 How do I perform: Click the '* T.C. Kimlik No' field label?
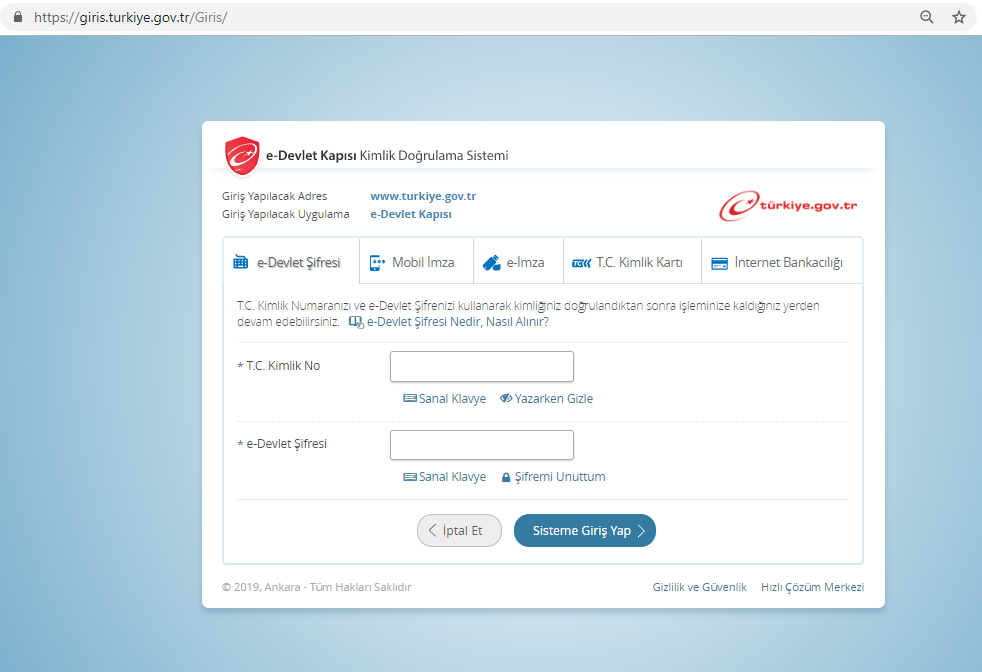click(x=279, y=366)
